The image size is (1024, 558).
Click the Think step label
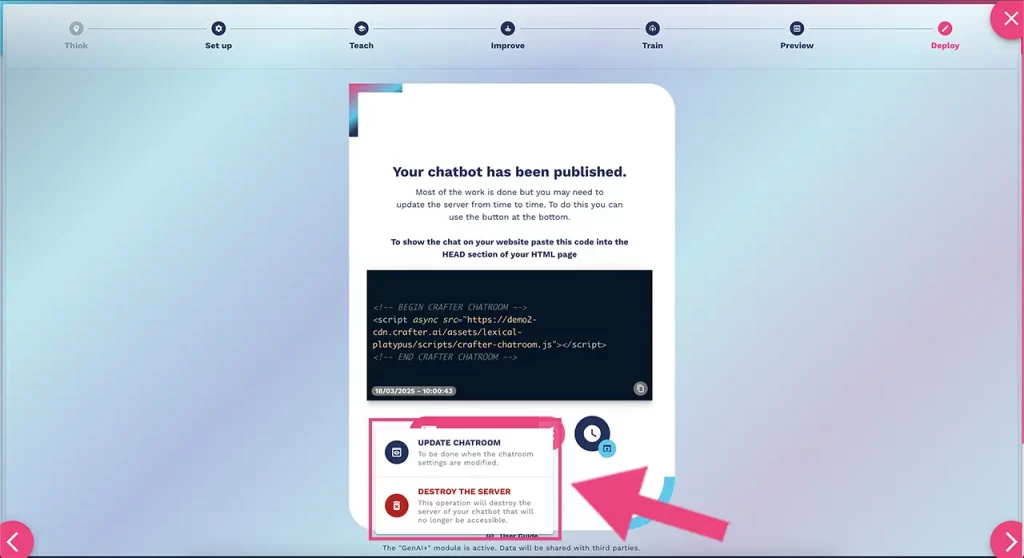point(76,46)
